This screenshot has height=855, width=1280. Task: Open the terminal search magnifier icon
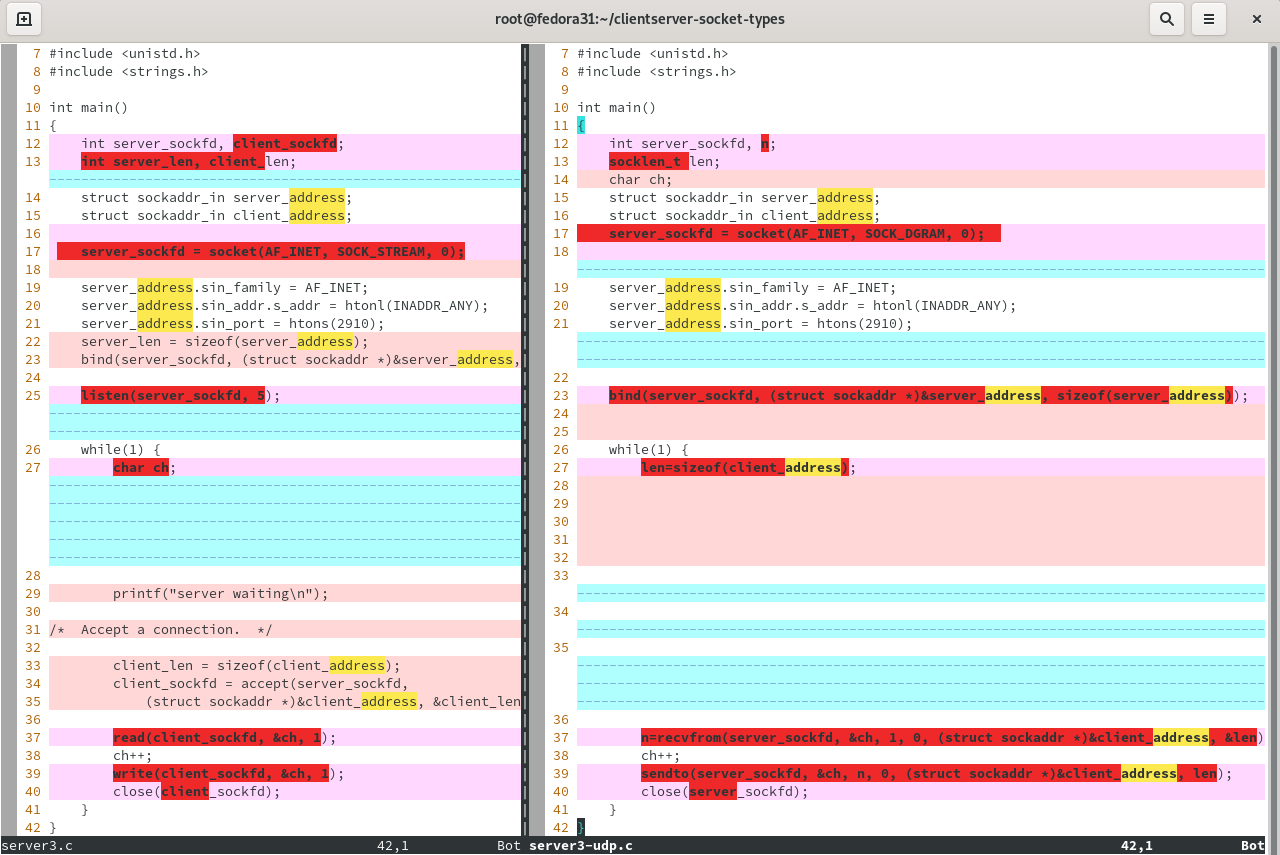click(1166, 19)
